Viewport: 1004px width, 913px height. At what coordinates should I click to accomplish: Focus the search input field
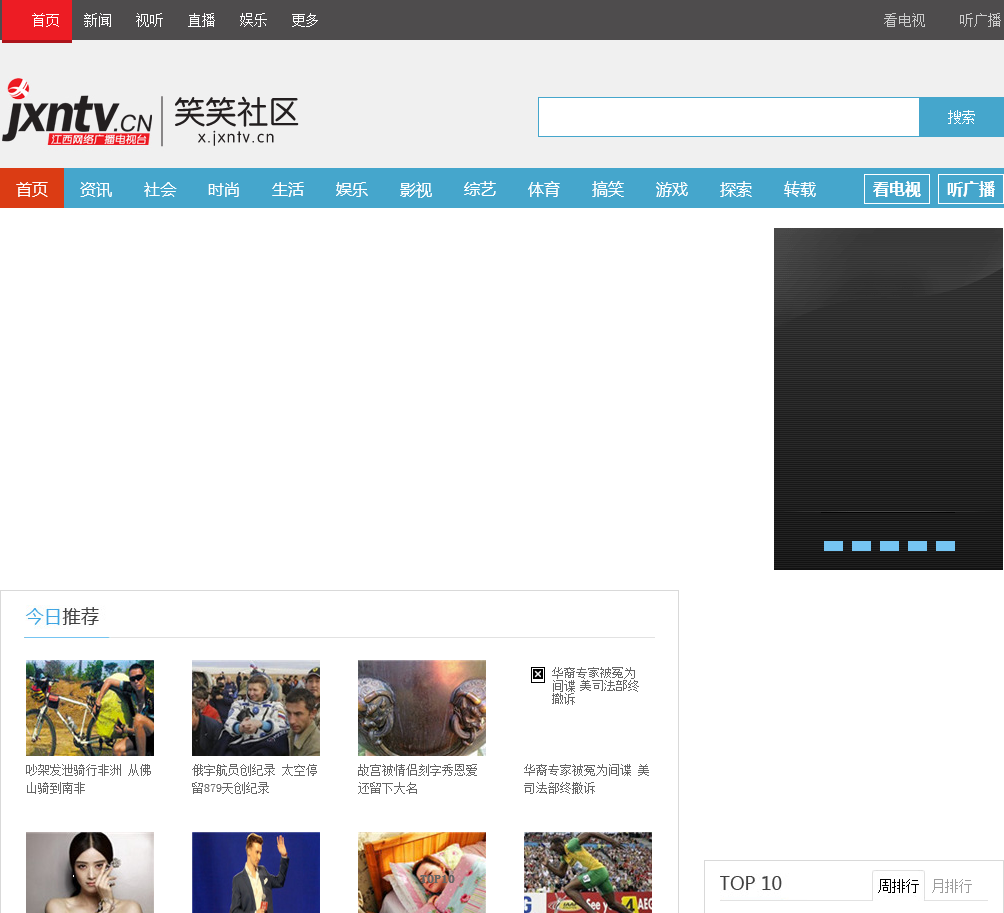pyautogui.click(x=729, y=117)
